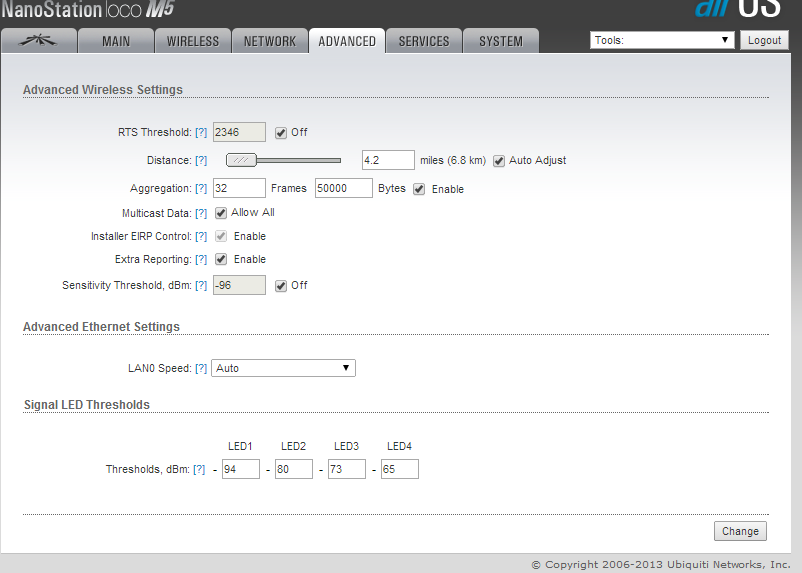802x573 pixels.
Task: Click the Change button
Action: click(740, 531)
